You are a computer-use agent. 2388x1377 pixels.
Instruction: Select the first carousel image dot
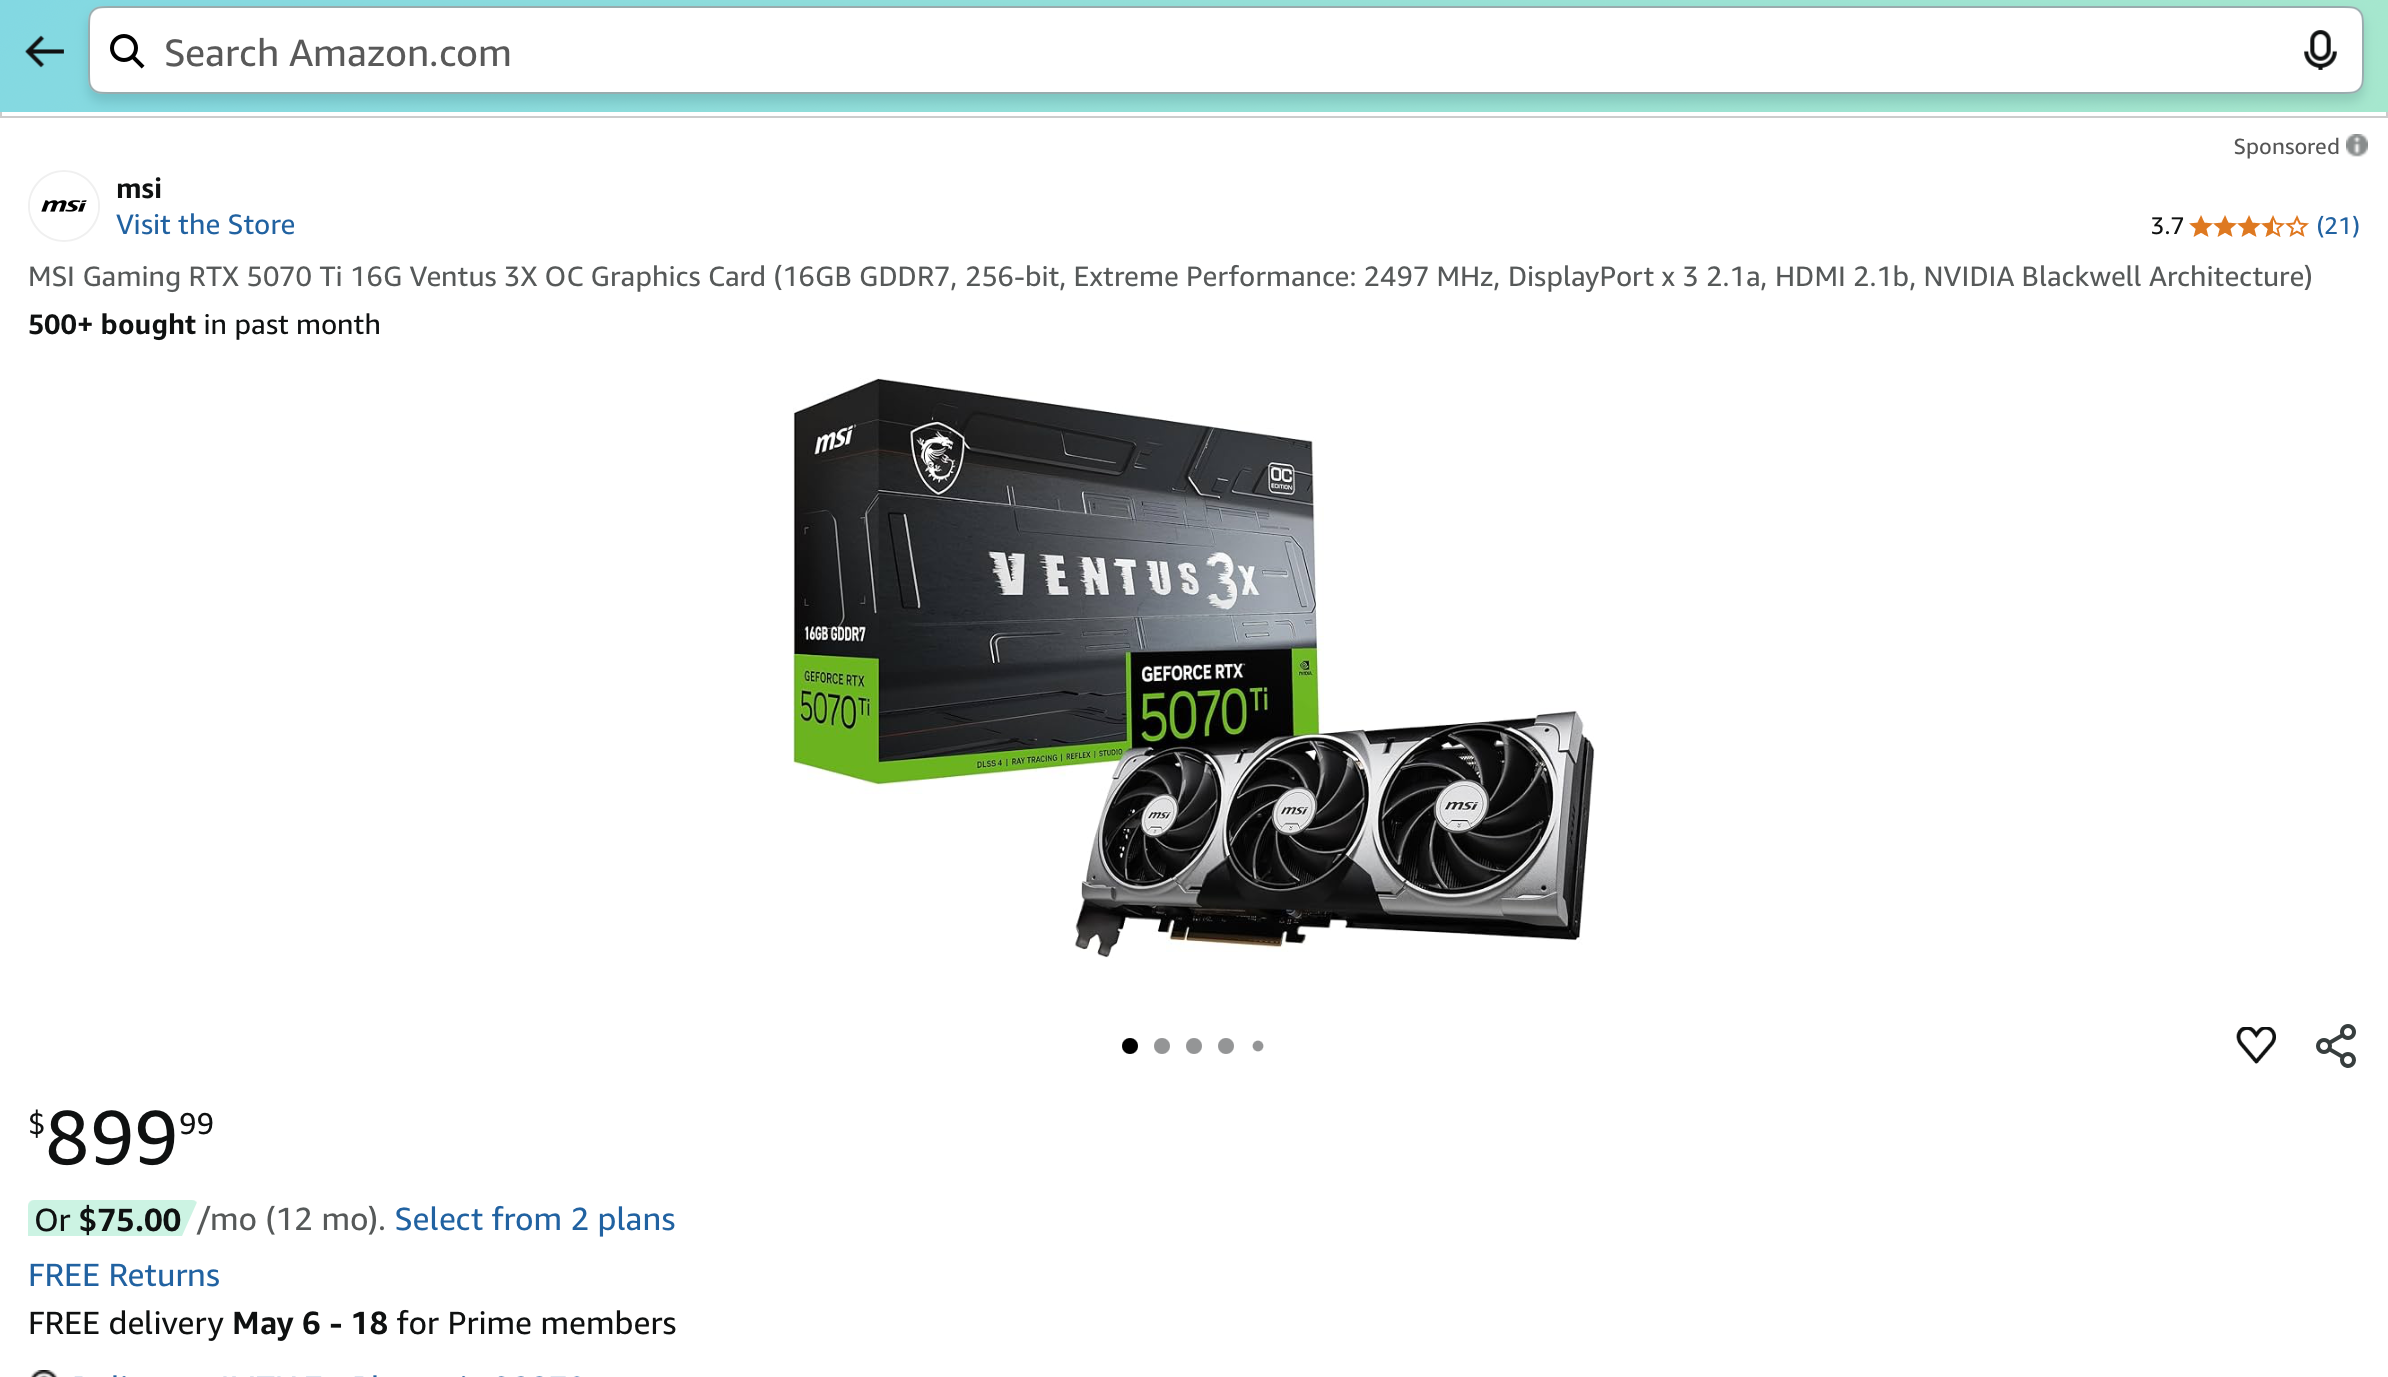pyautogui.click(x=1130, y=1046)
